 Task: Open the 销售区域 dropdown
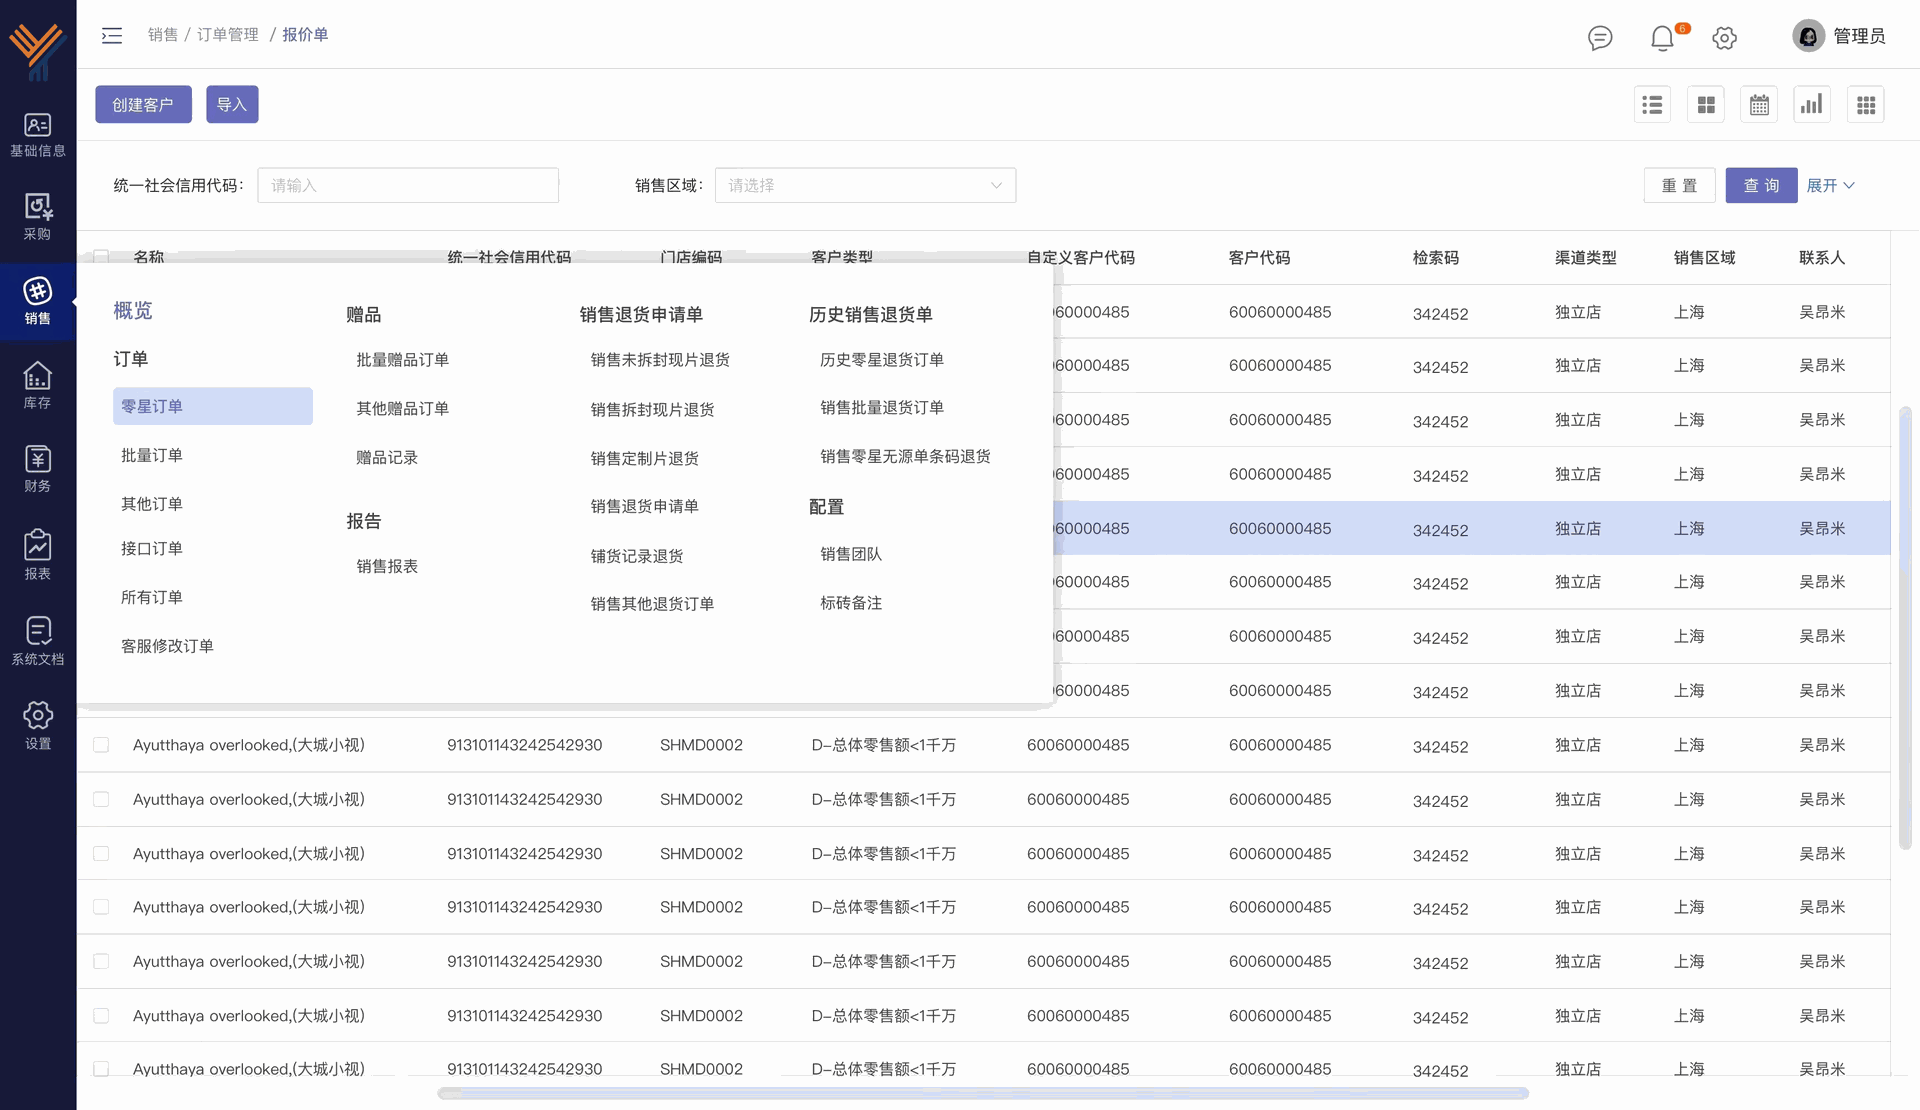[865, 185]
